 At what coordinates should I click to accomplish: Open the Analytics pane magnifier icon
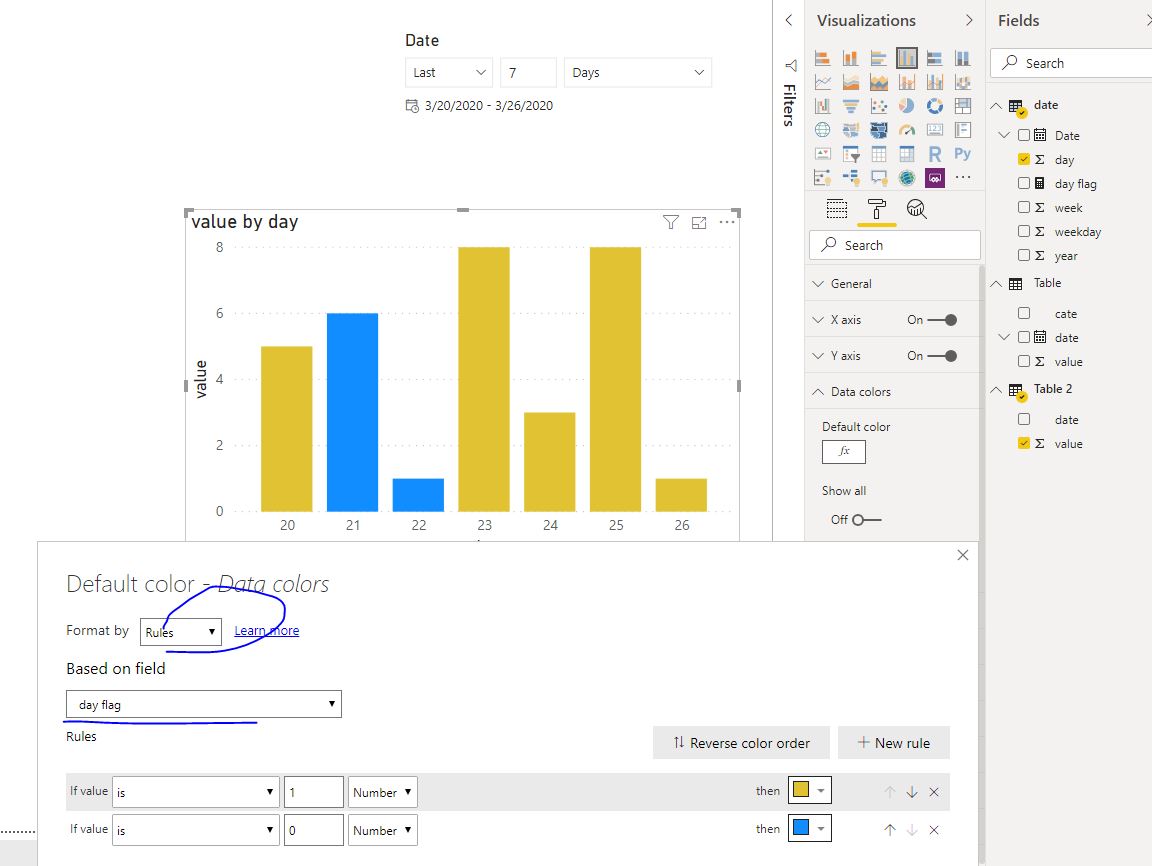pyautogui.click(x=916, y=209)
